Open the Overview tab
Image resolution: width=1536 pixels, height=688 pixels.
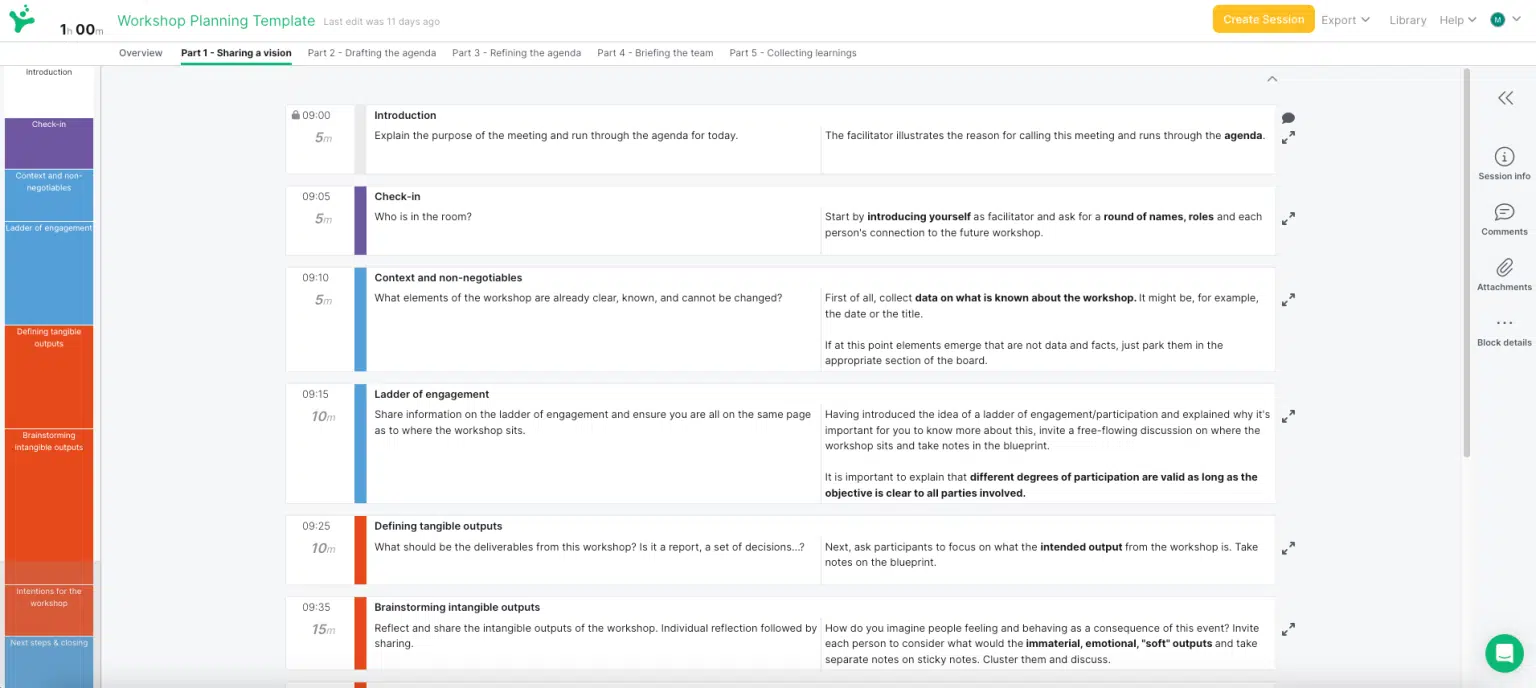click(x=140, y=53)
